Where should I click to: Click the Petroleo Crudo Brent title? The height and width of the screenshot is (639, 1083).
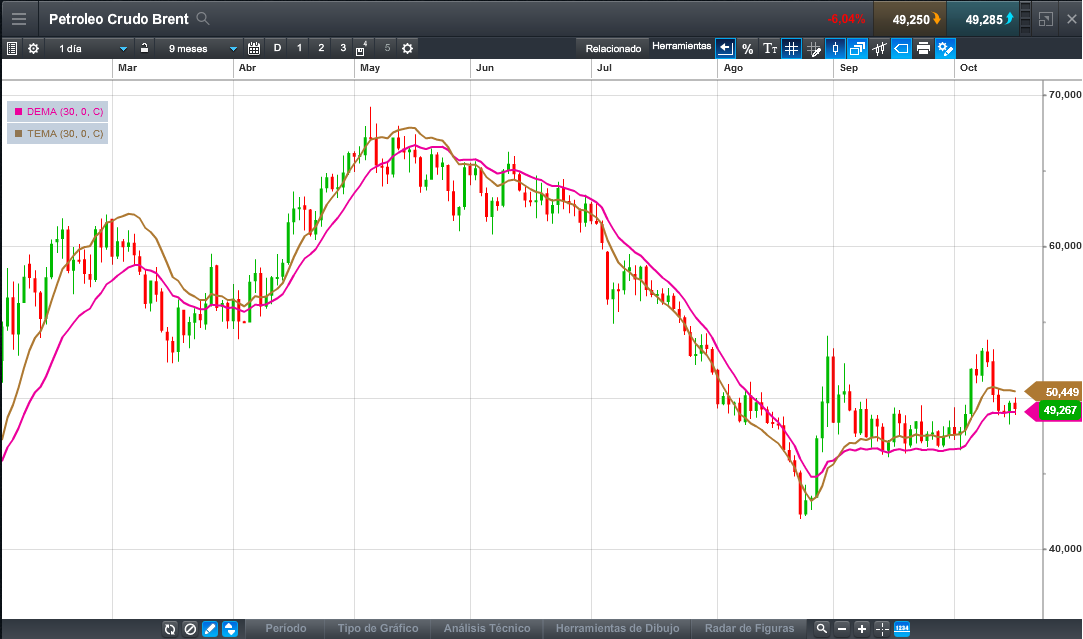(x=119, y=19)
